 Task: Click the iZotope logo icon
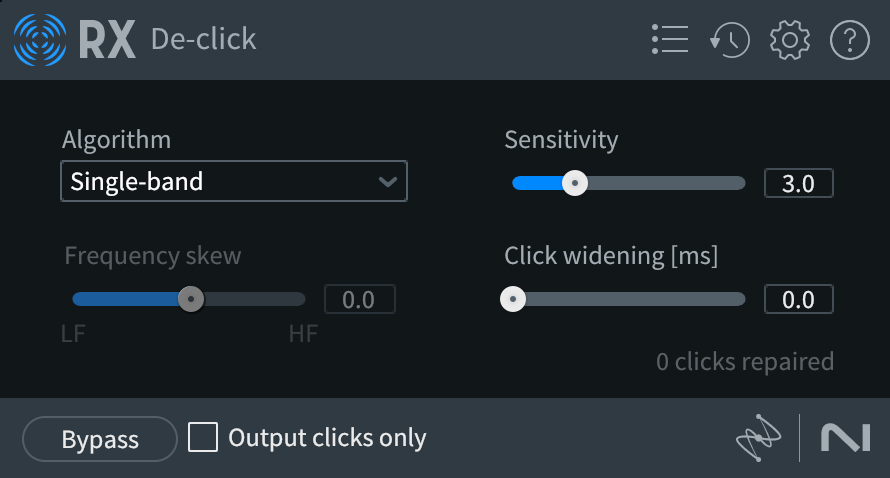tap(757, 438)
